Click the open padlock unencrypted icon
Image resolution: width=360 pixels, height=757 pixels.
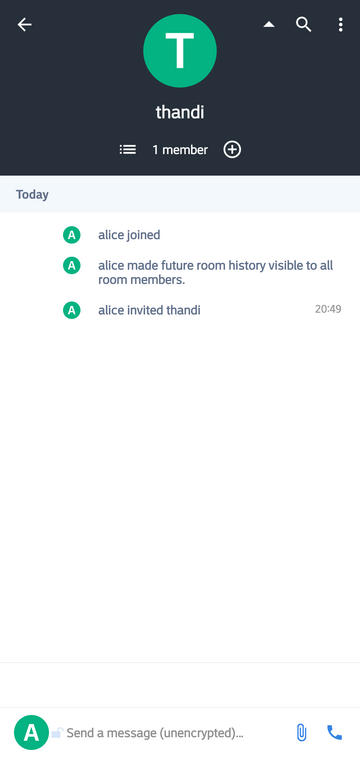pos(57,733)
